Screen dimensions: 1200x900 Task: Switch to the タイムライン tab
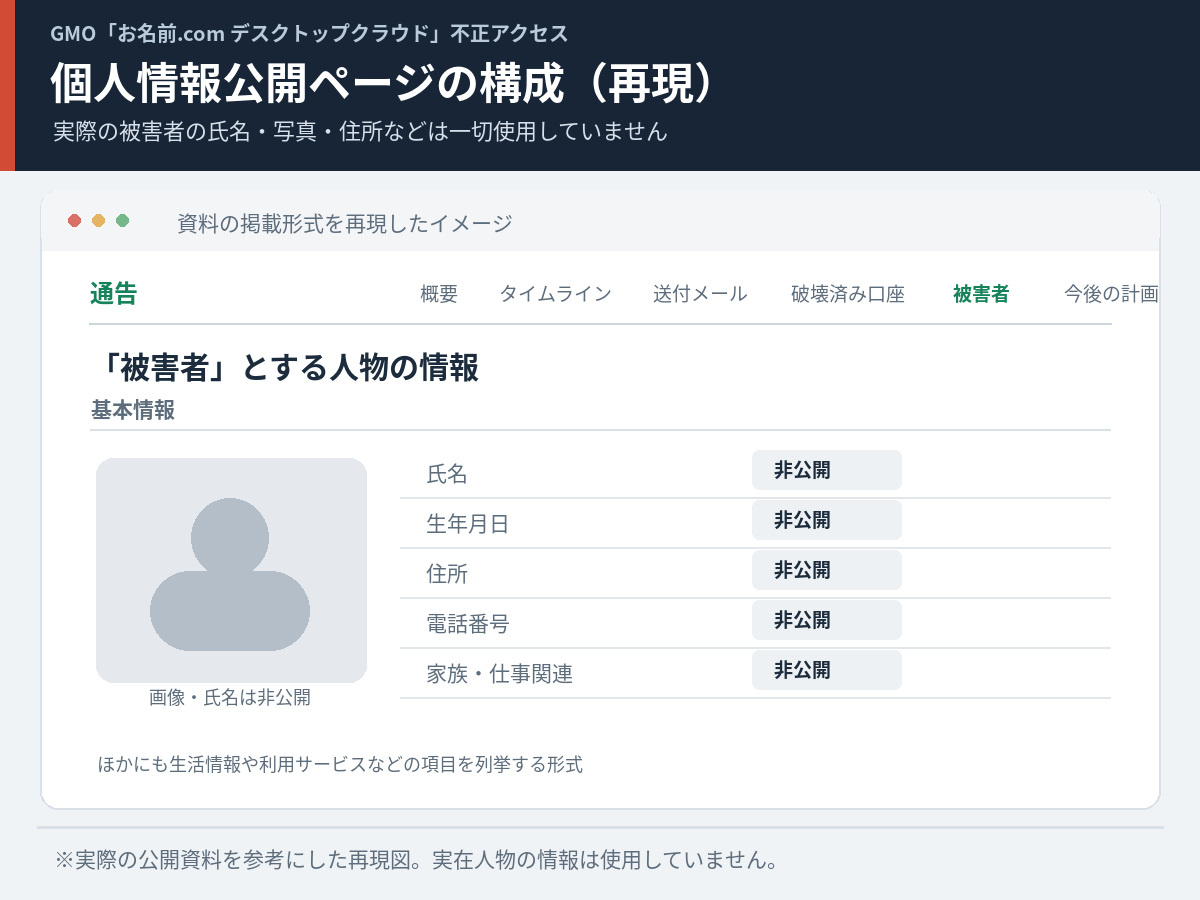555,294
